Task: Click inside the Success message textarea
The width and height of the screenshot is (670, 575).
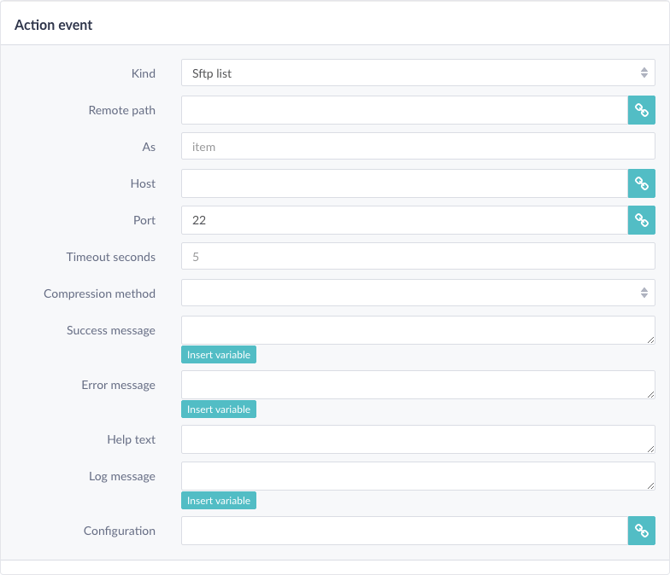Action: [418, 330]
